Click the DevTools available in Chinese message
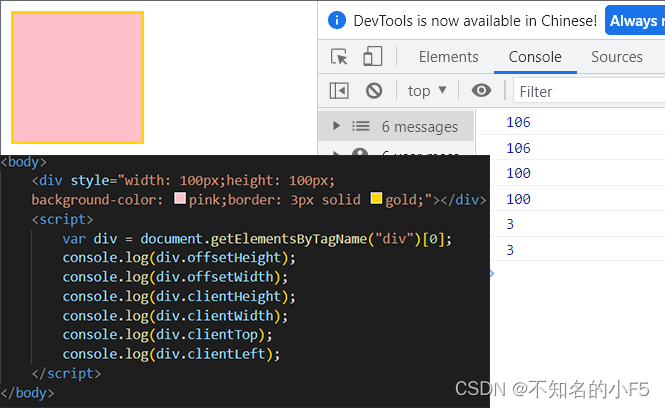This screenshot has width=665, height=408. pos(475,21)
